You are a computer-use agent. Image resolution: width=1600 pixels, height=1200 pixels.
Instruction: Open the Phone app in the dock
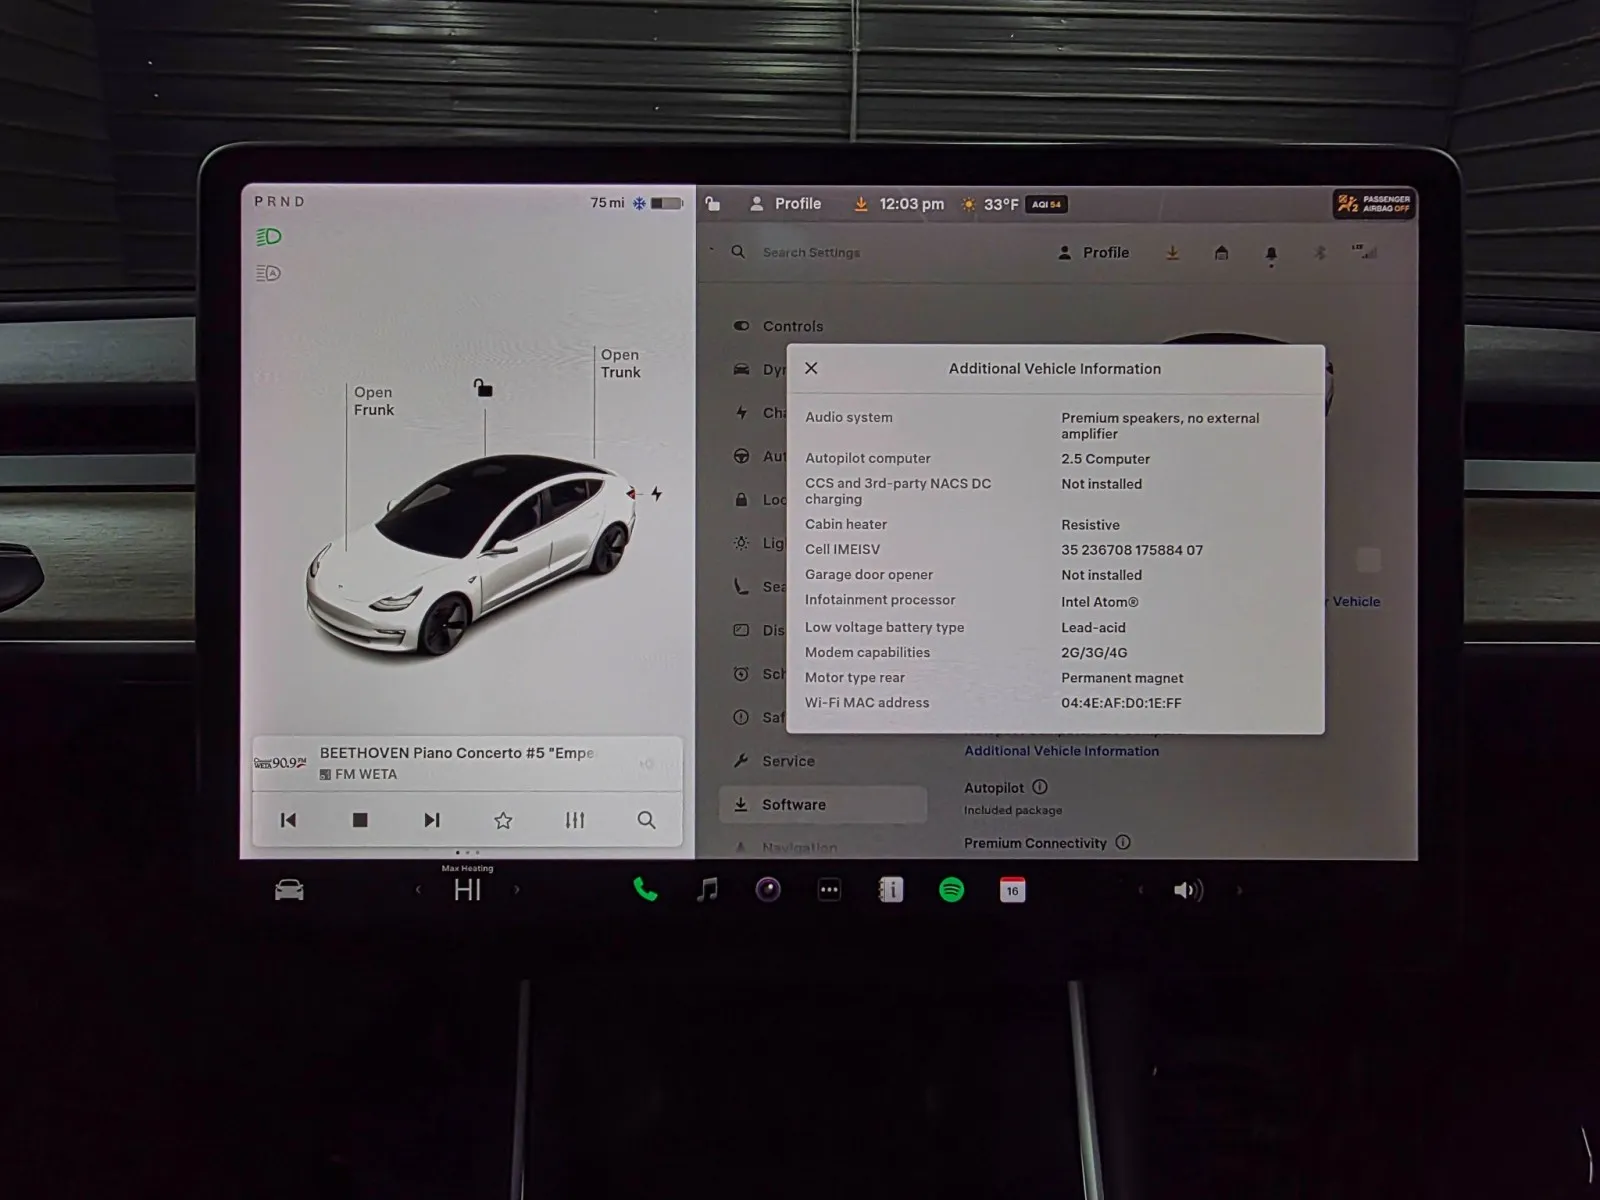click(x=645, y=890)
